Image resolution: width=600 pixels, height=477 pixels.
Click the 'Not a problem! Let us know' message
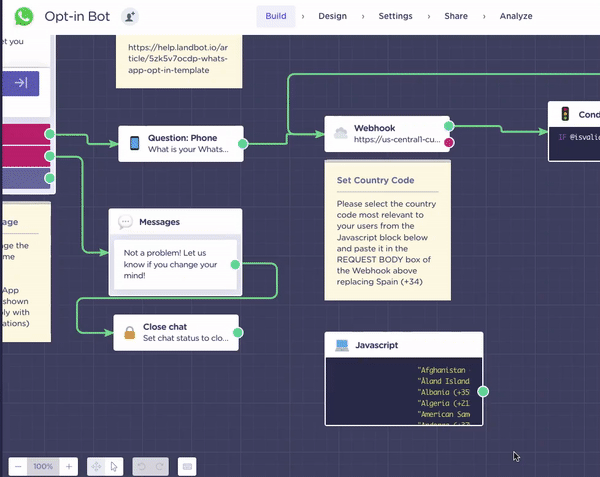pyautogui.click(x=174, y=264)
